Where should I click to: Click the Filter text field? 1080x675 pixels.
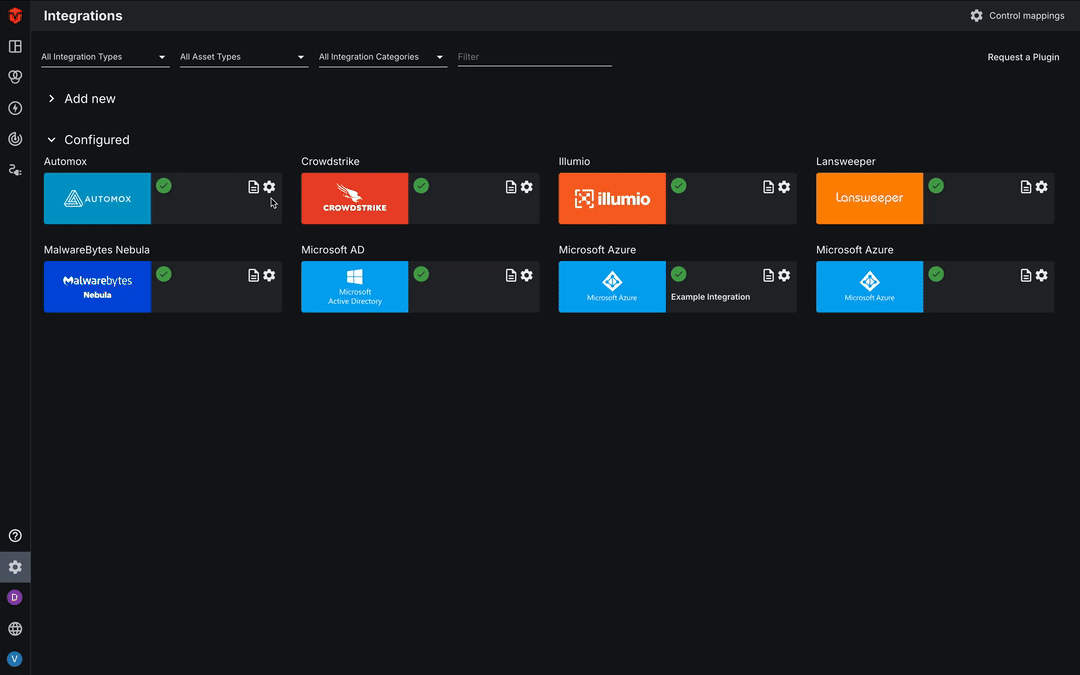pos(534,57)
